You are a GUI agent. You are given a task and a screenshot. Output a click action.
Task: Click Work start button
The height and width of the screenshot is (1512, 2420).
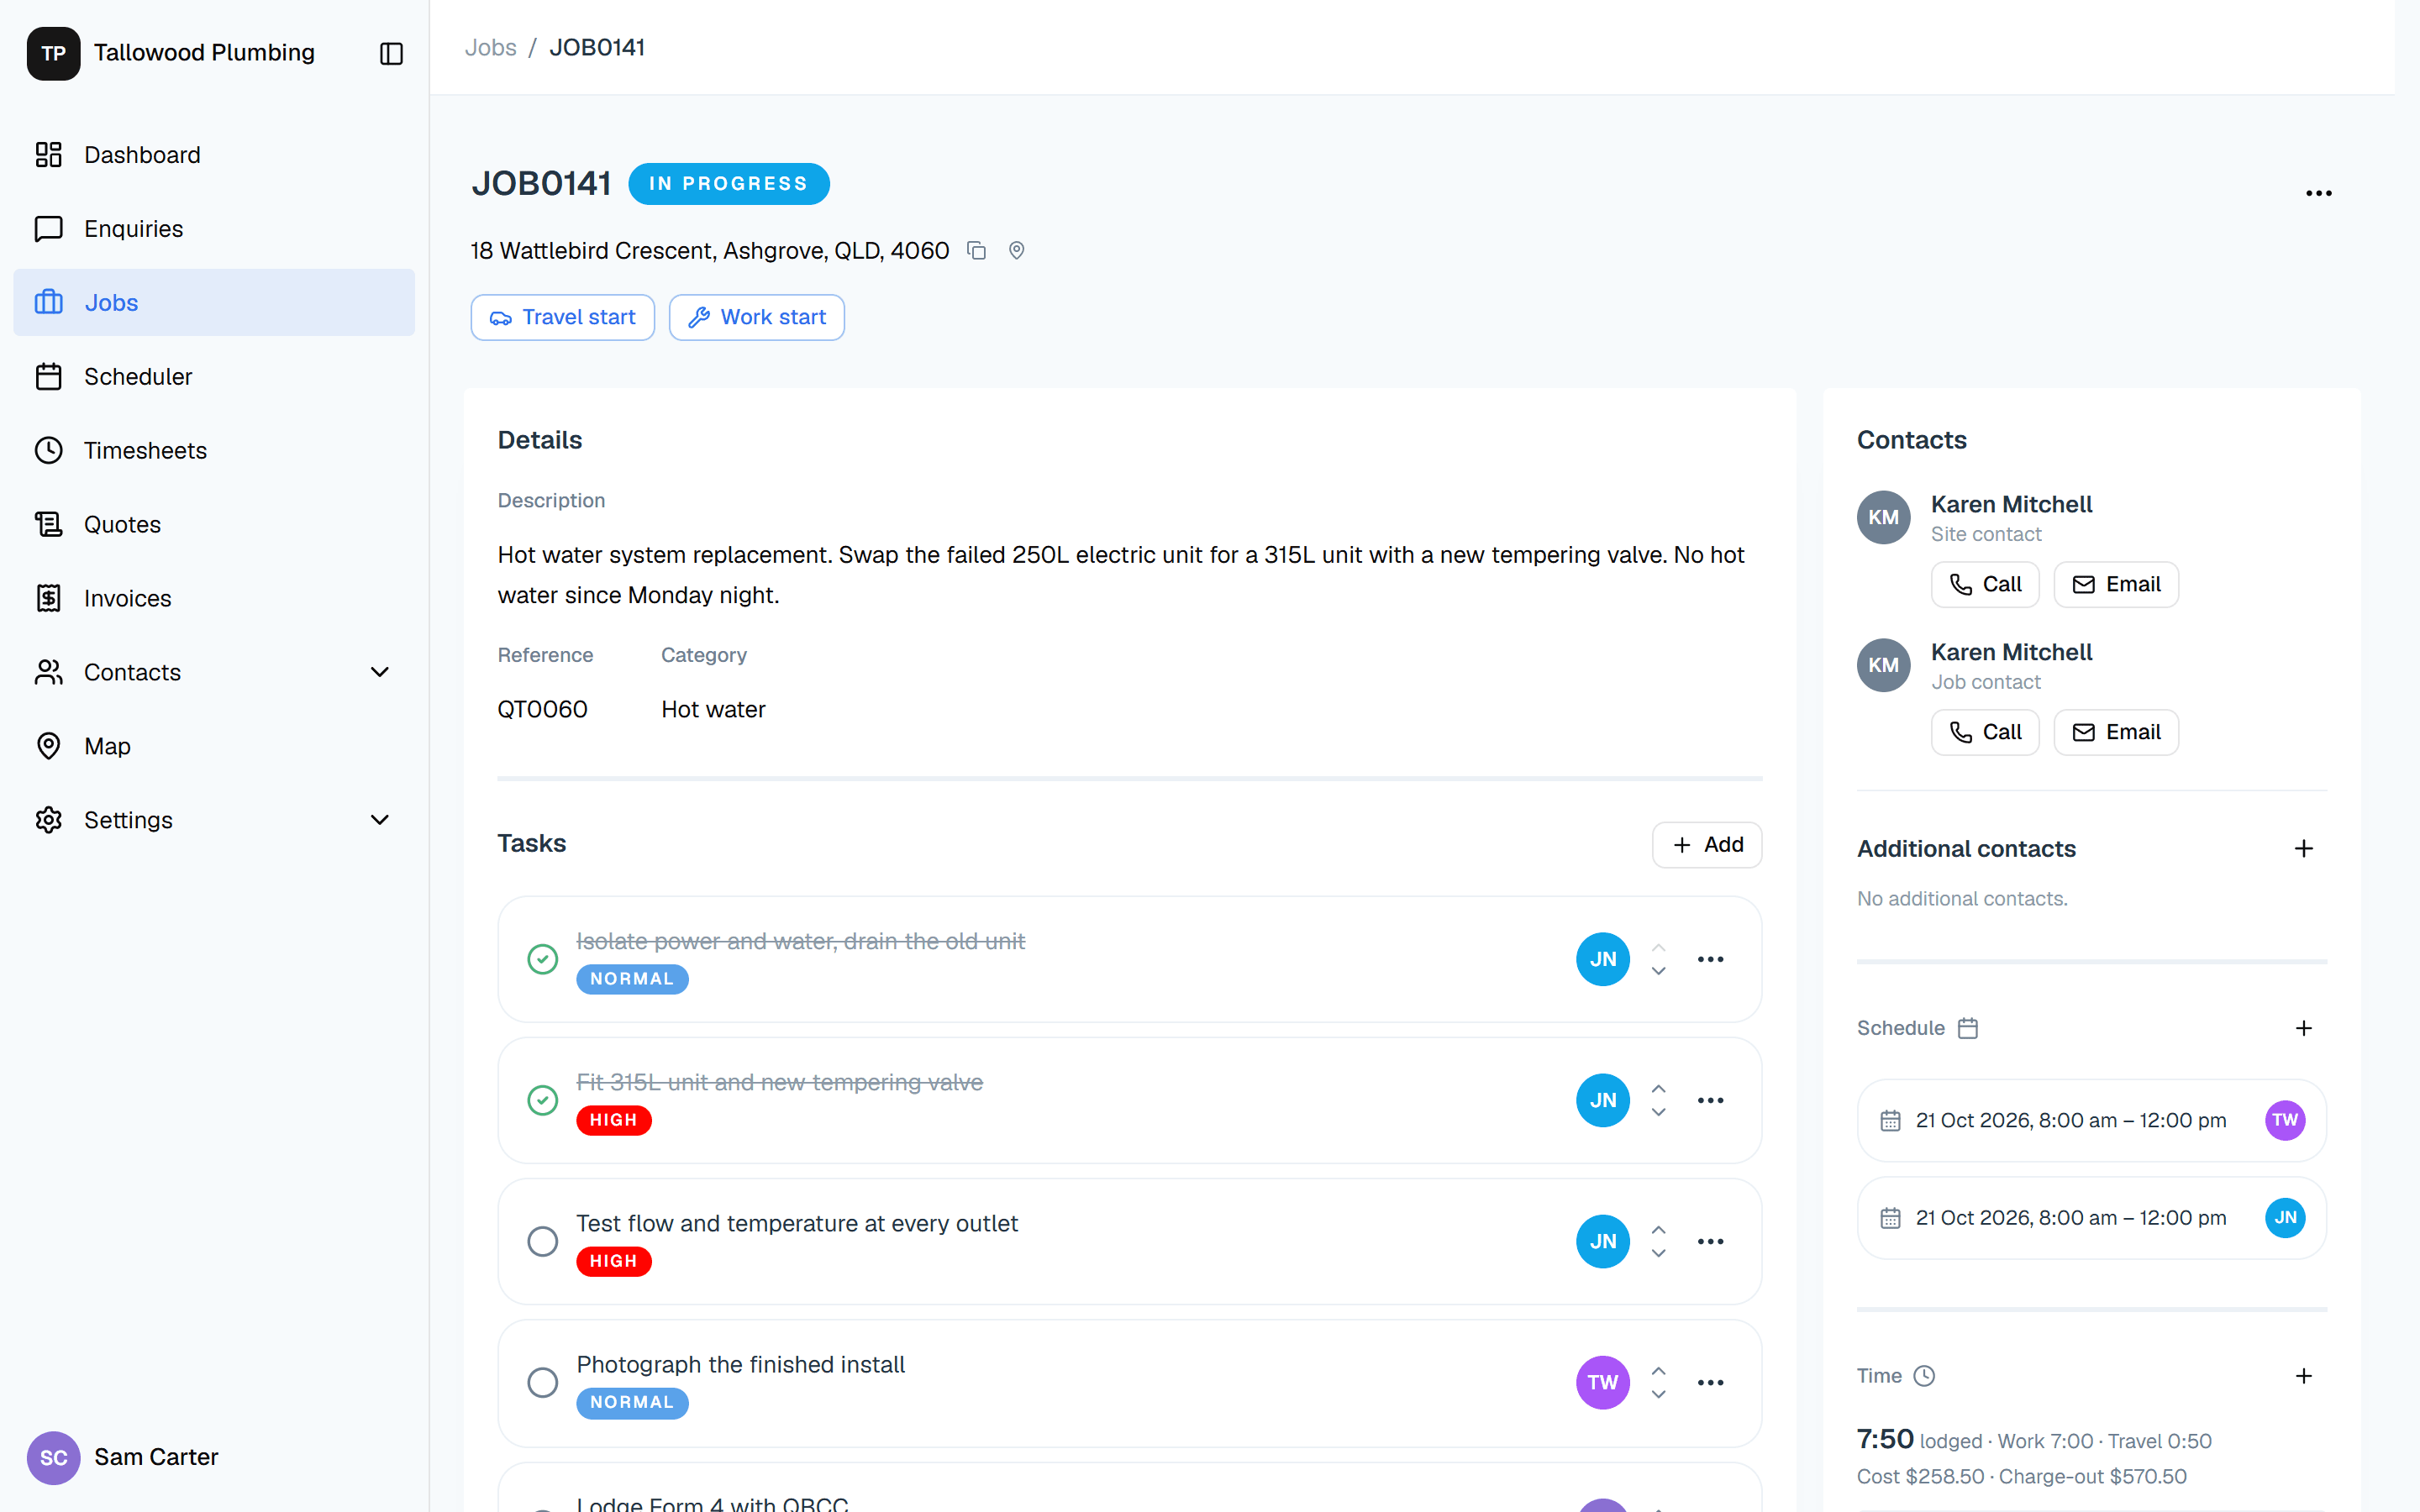(x=757, y=317)
